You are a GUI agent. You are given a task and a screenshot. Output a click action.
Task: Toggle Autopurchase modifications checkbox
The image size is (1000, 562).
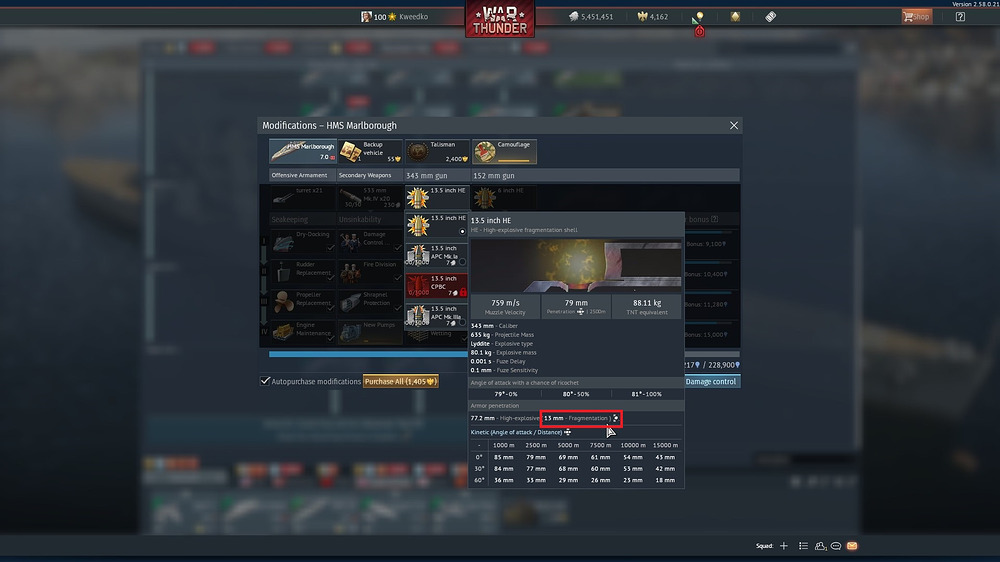pyautogui.click(x=265, y=381)
